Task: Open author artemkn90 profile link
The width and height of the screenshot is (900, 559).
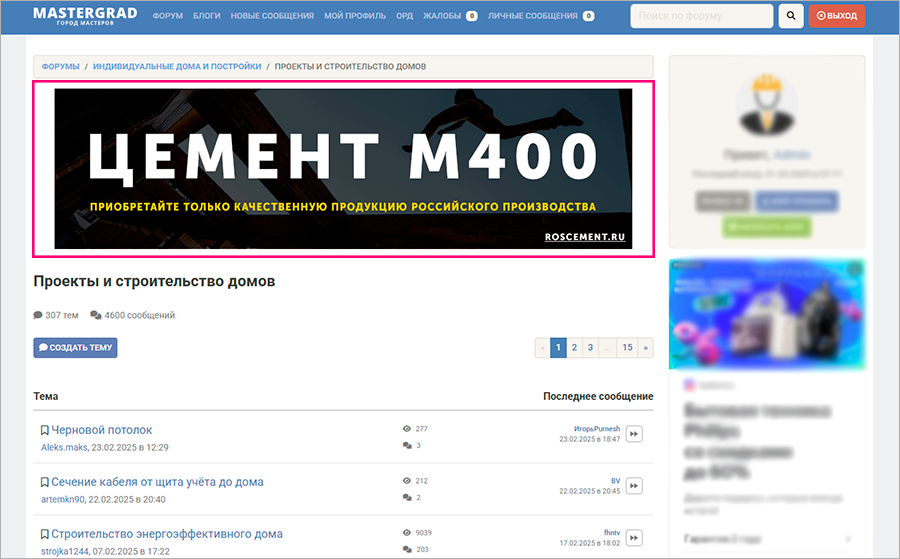Action: coord(63,499)
